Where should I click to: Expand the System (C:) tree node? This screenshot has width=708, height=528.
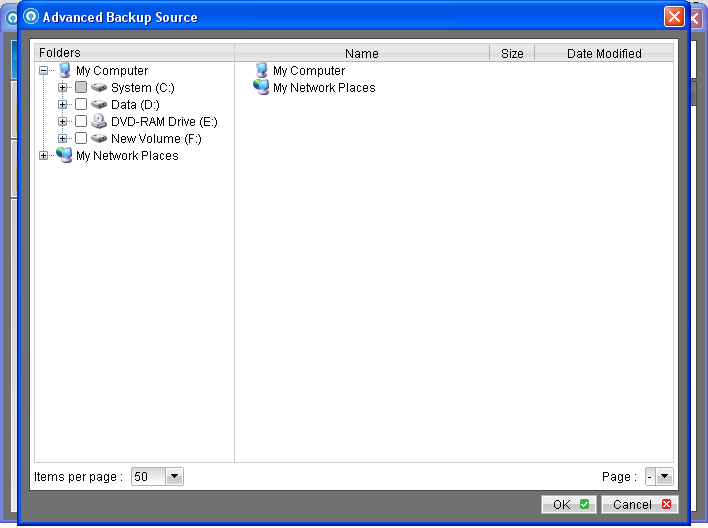pos(63,88)
